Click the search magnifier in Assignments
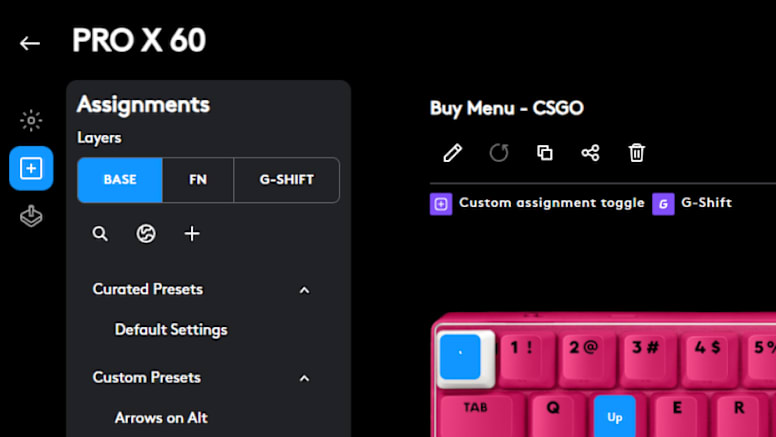Image resolution: width=776 pixels, height=437 pixels. [x=100, y=234]
